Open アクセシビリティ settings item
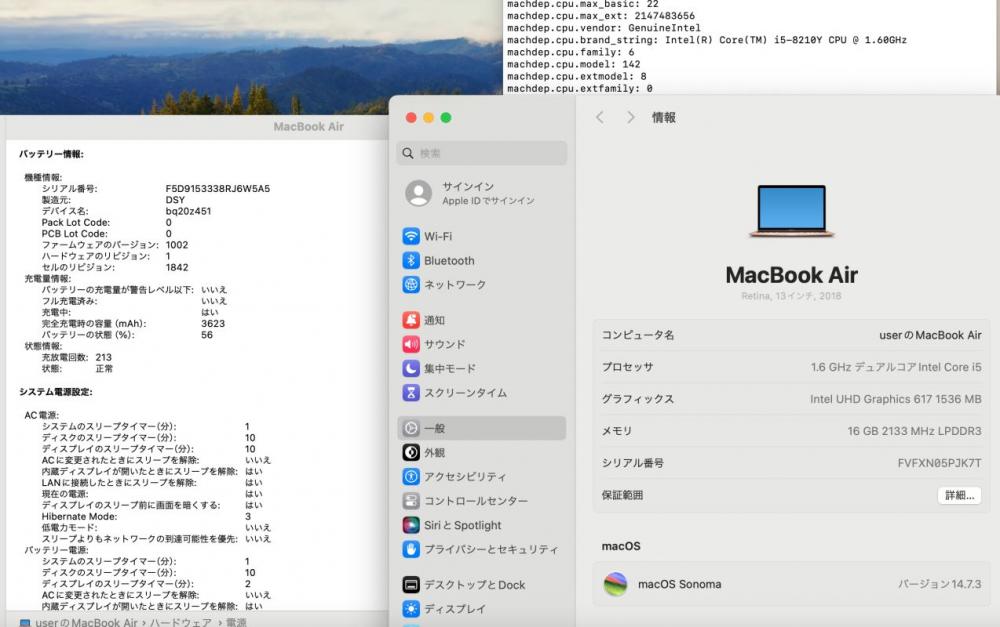 coord(464,477)
